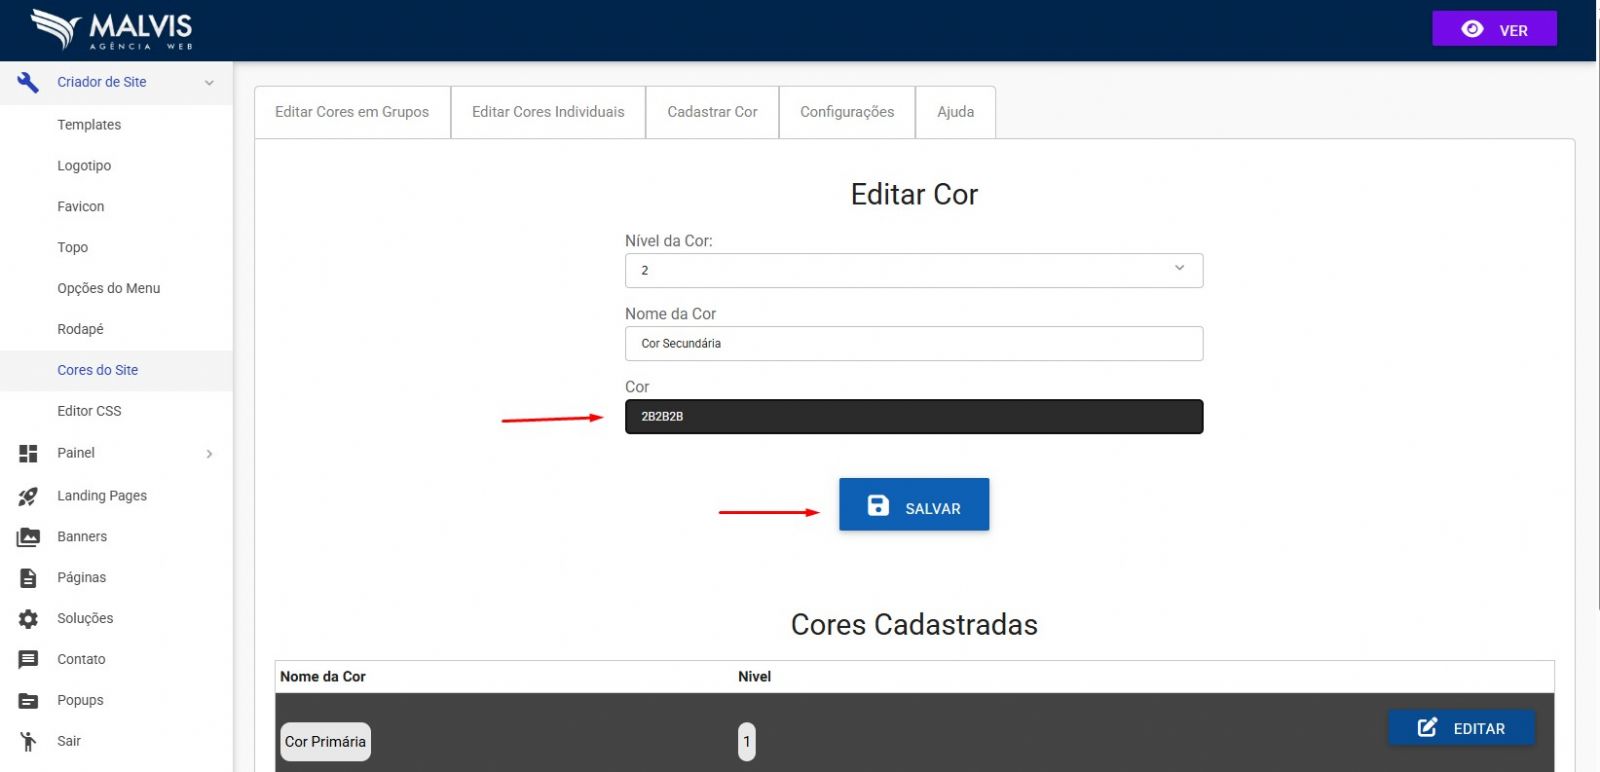This screenshot has width=1600, height=772.
Task: Click the Painel dashboard icon
Action: (28, 453)
